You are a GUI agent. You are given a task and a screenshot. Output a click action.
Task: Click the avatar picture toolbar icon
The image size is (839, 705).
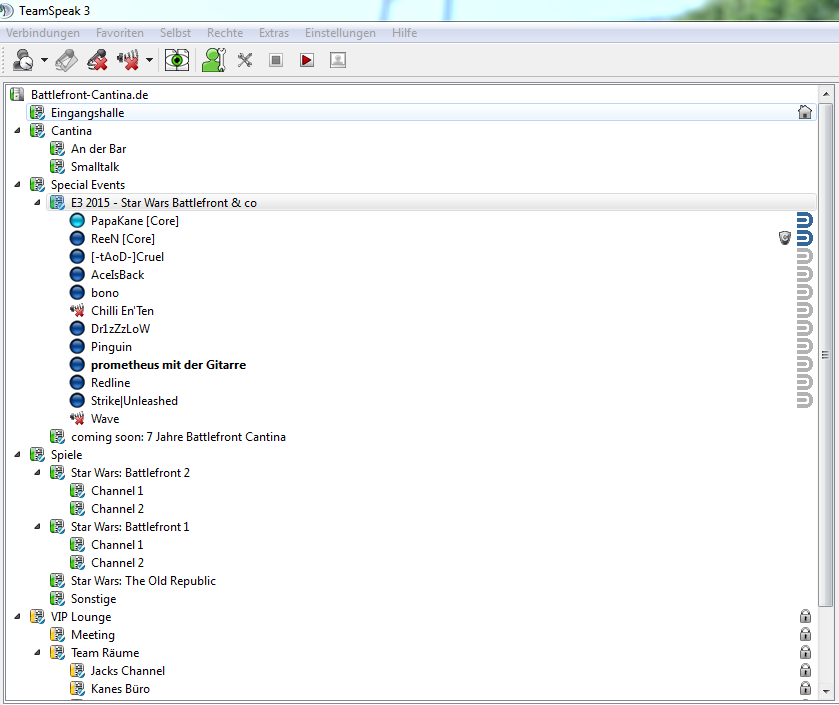coord(338,60)
